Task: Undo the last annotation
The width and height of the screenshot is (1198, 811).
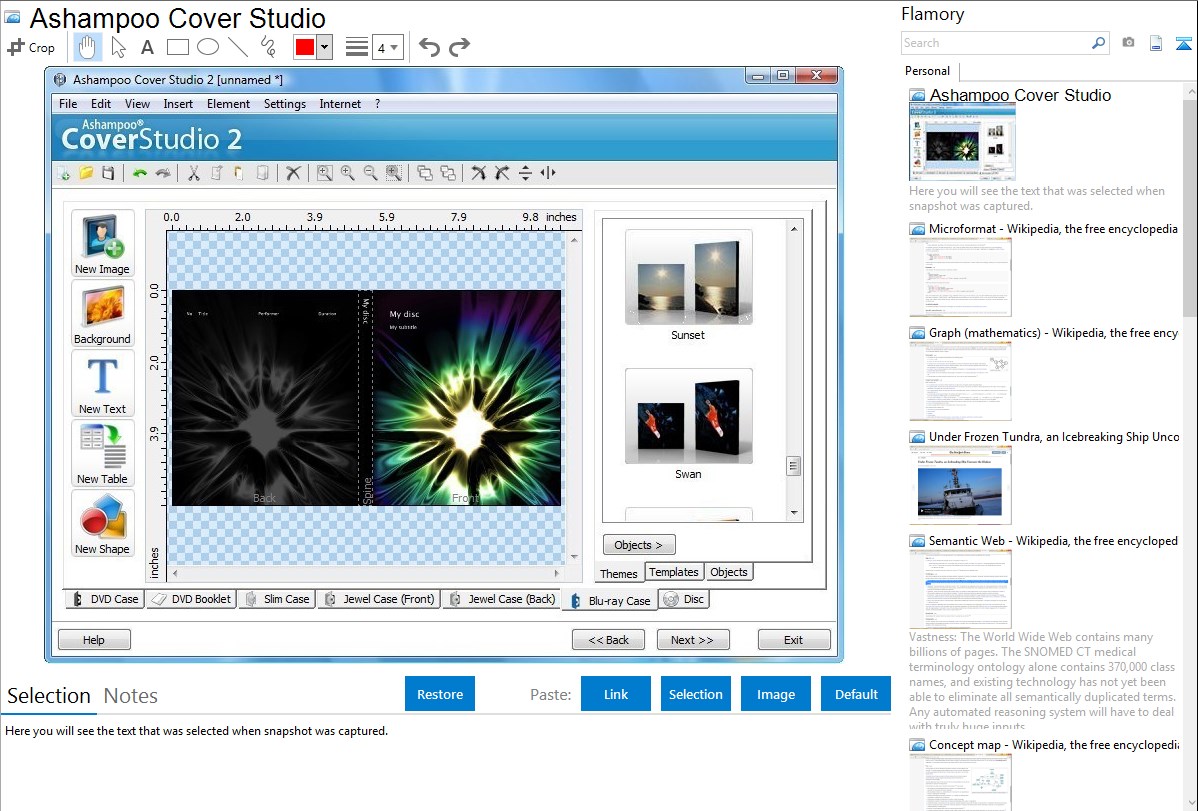Action: (x=429, y=47)
